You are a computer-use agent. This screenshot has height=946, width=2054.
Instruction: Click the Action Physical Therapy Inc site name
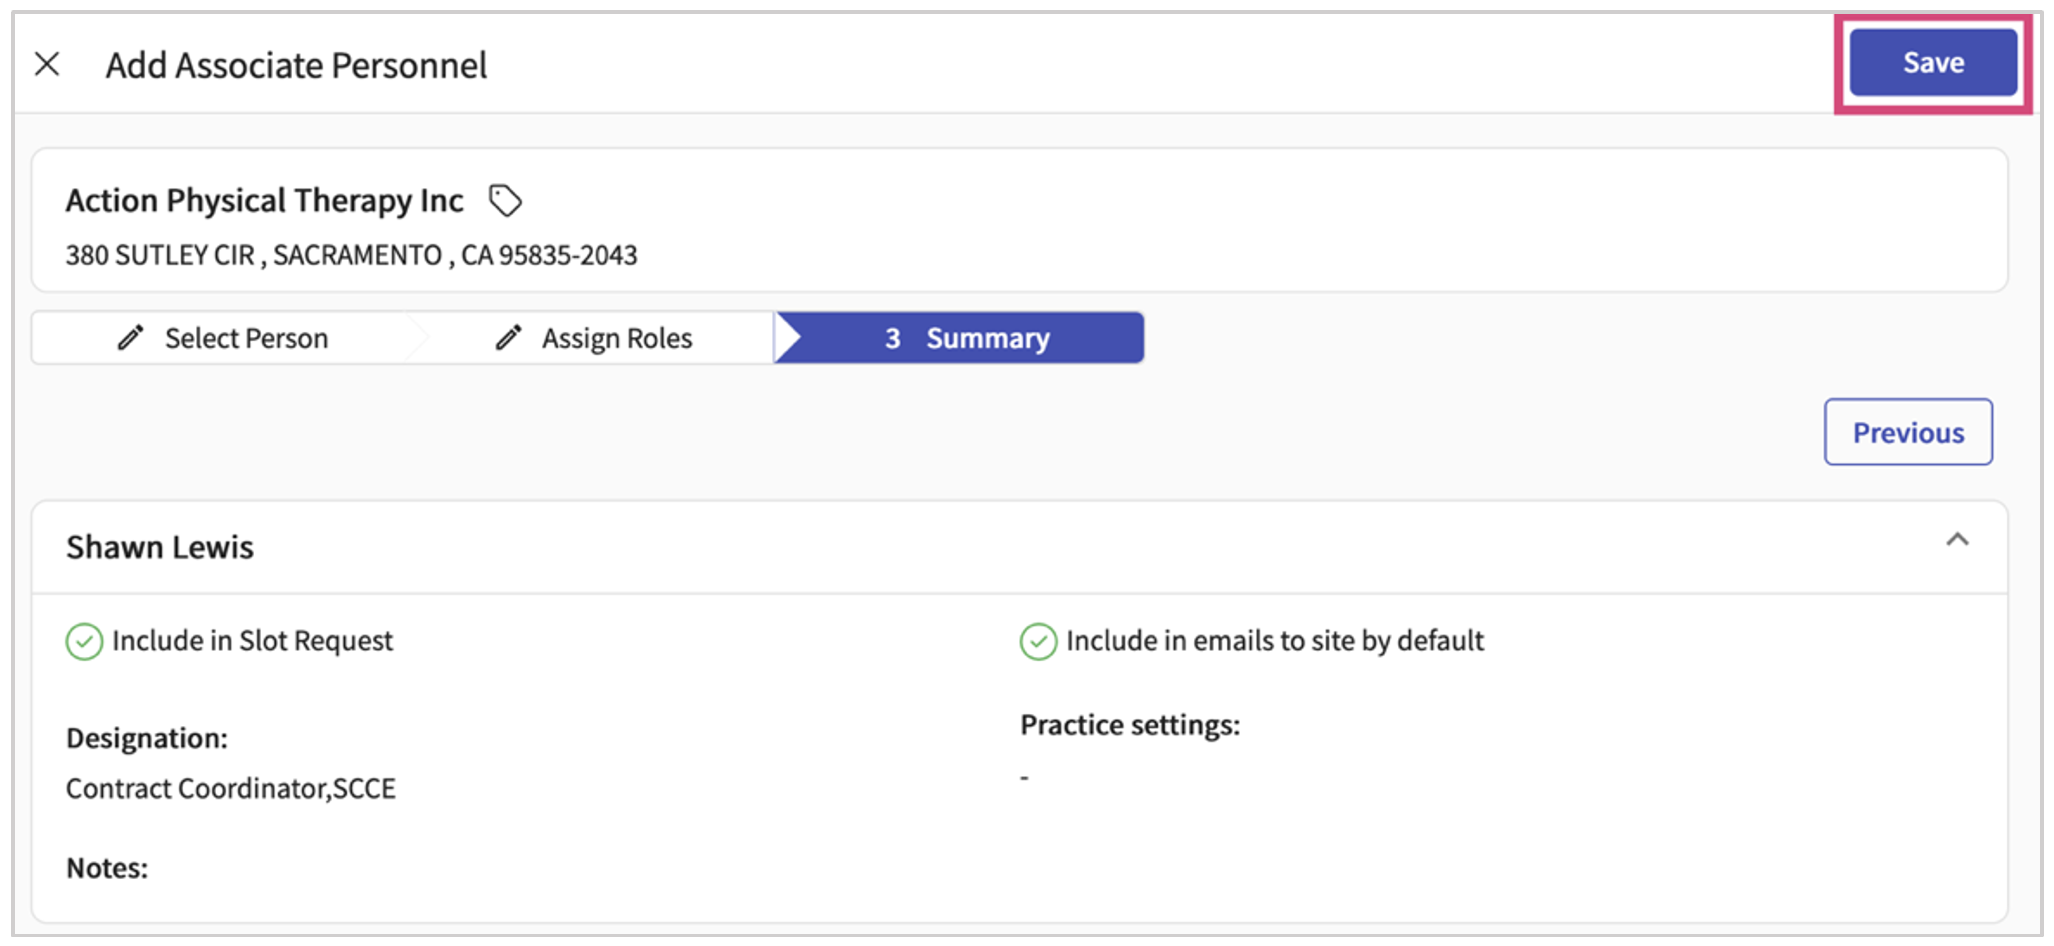pos(265,201)
